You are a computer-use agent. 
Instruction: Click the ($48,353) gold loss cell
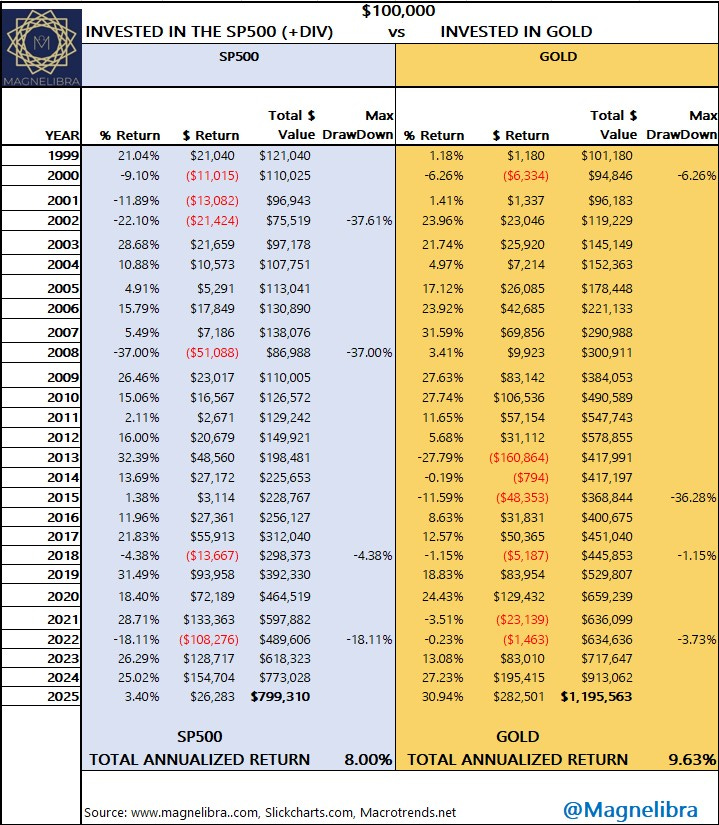point(522,498)
